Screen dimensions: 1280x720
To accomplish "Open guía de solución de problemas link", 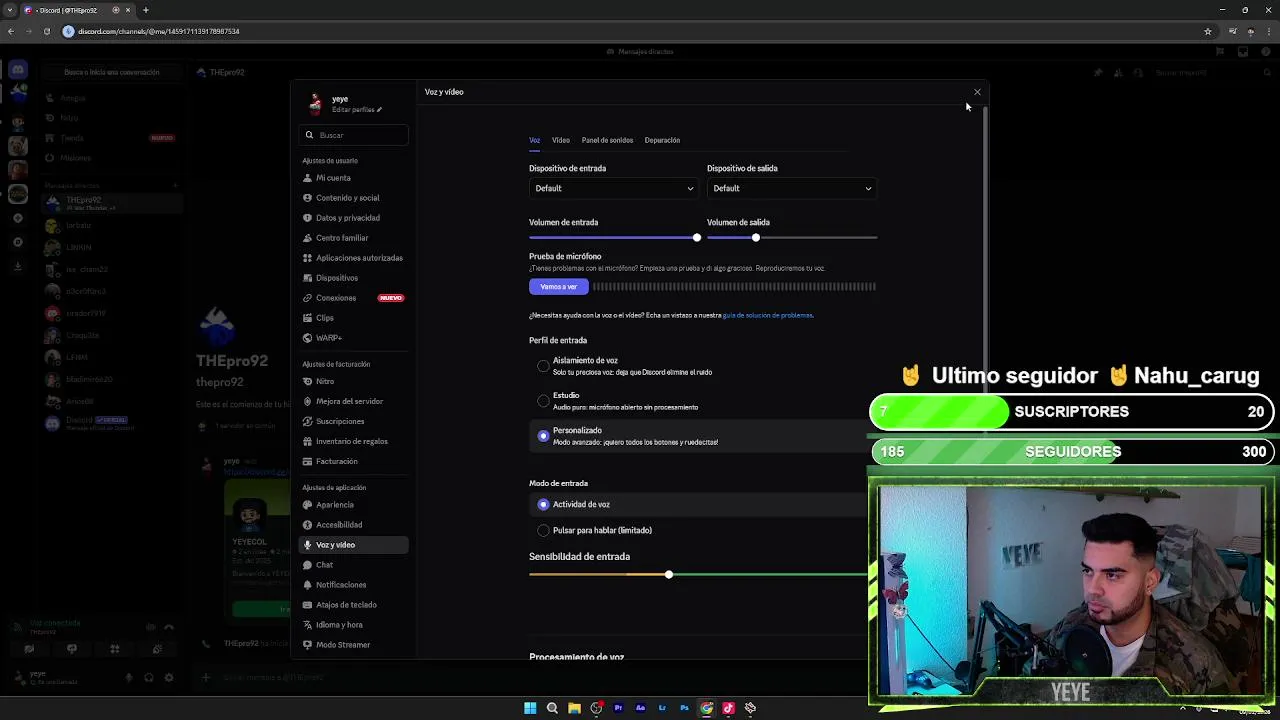I will coord(768,316).
